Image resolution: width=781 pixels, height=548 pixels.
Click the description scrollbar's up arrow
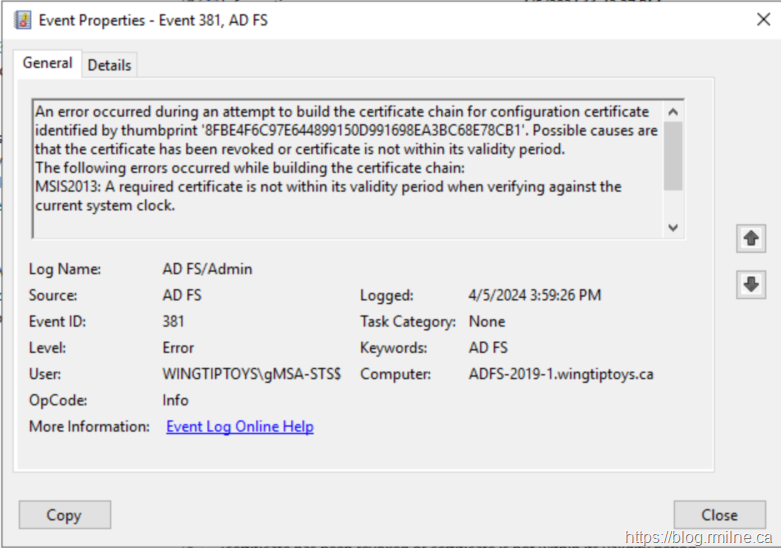(x=673, y=112)
